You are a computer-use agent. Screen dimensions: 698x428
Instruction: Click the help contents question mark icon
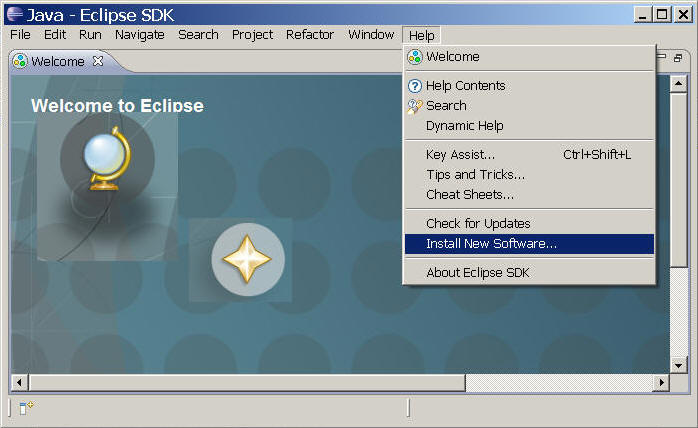pyautogui.click(x=414, y=86)
